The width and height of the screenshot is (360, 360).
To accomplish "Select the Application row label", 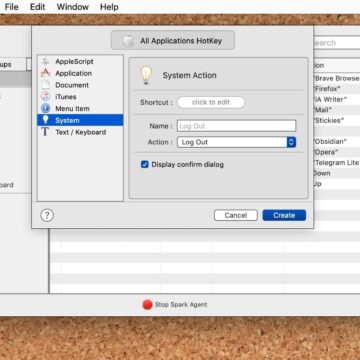I will coord(73,73).
